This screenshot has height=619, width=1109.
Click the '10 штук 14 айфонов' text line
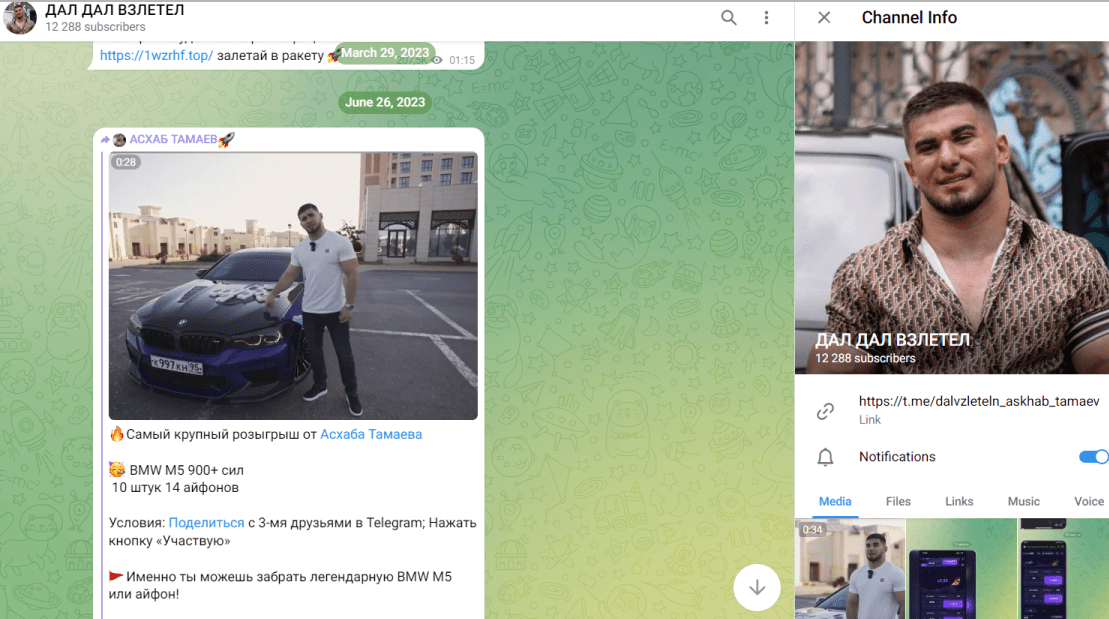coord(175,487)
